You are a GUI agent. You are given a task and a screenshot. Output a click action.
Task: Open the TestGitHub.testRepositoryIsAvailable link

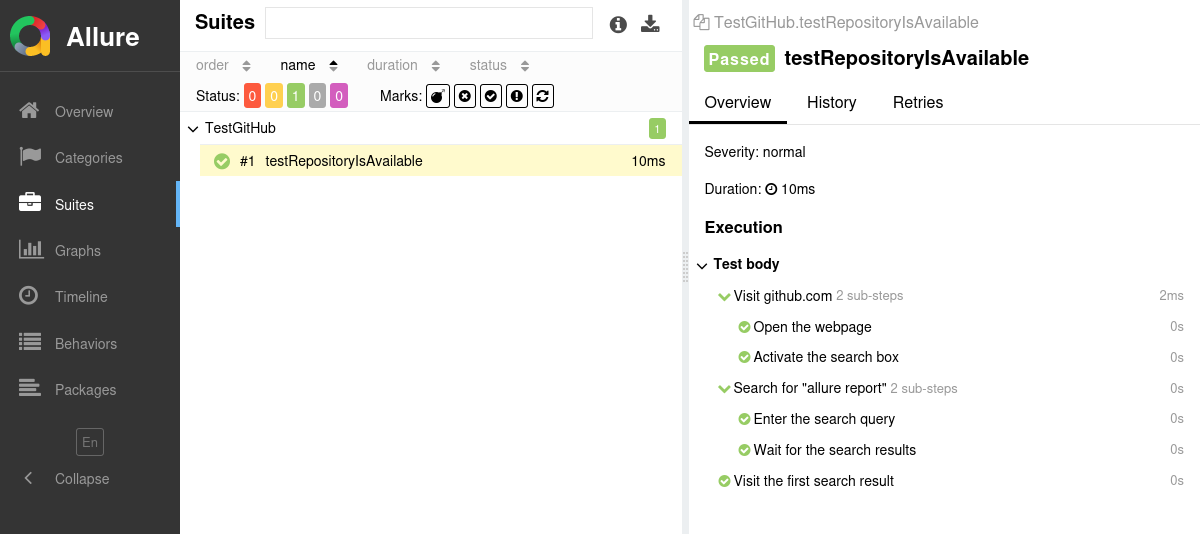(x=846, y=22)
